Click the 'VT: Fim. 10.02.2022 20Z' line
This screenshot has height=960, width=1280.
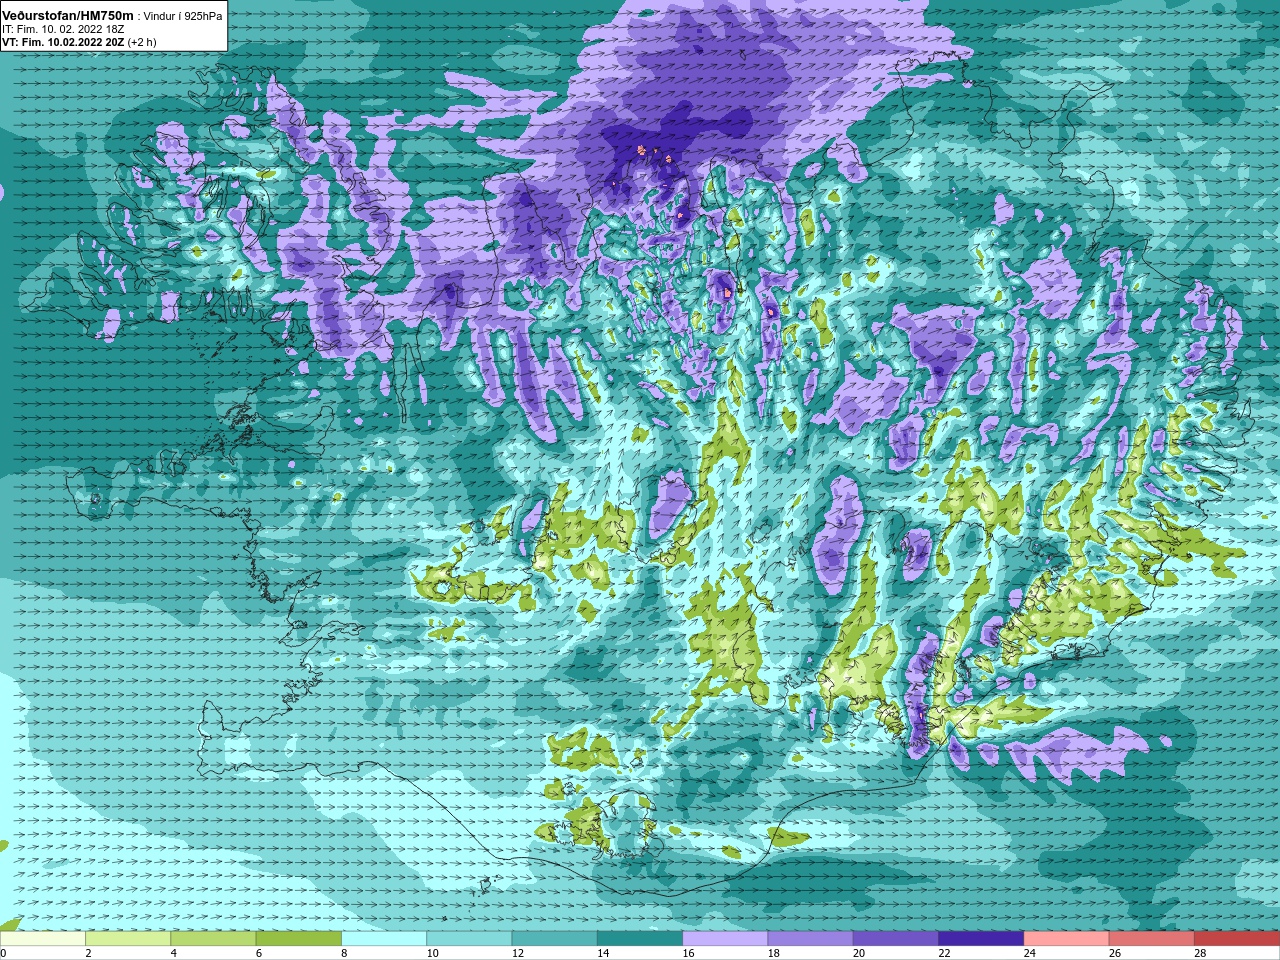click(x=63, y=42)
